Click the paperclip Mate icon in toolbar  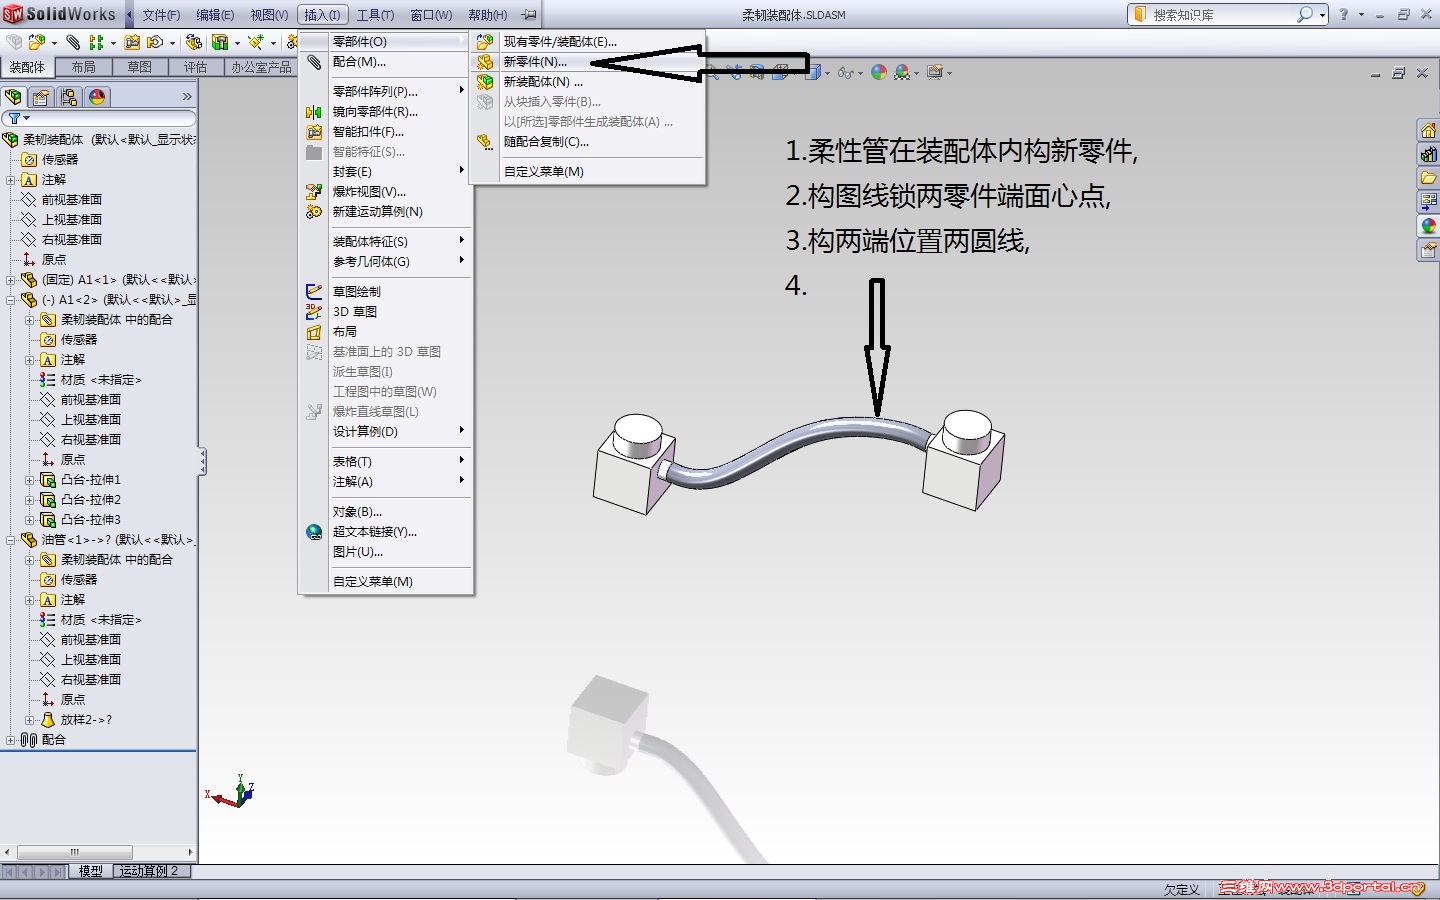point(73,42)
